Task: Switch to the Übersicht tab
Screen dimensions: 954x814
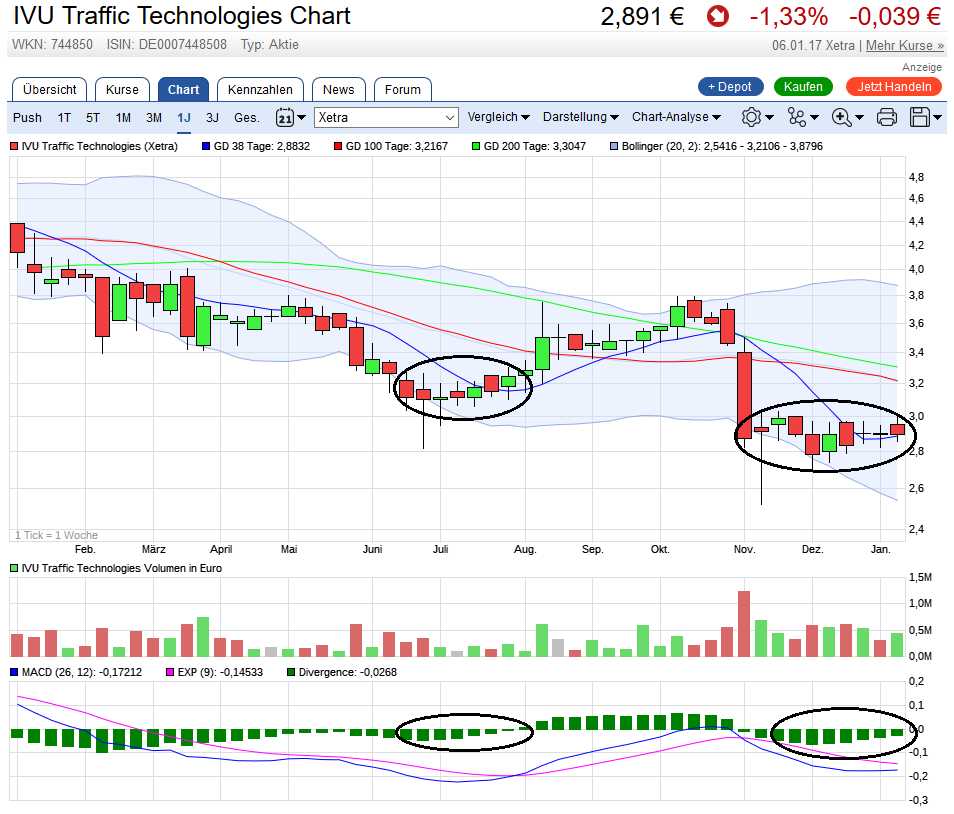Action: [50, 89]
